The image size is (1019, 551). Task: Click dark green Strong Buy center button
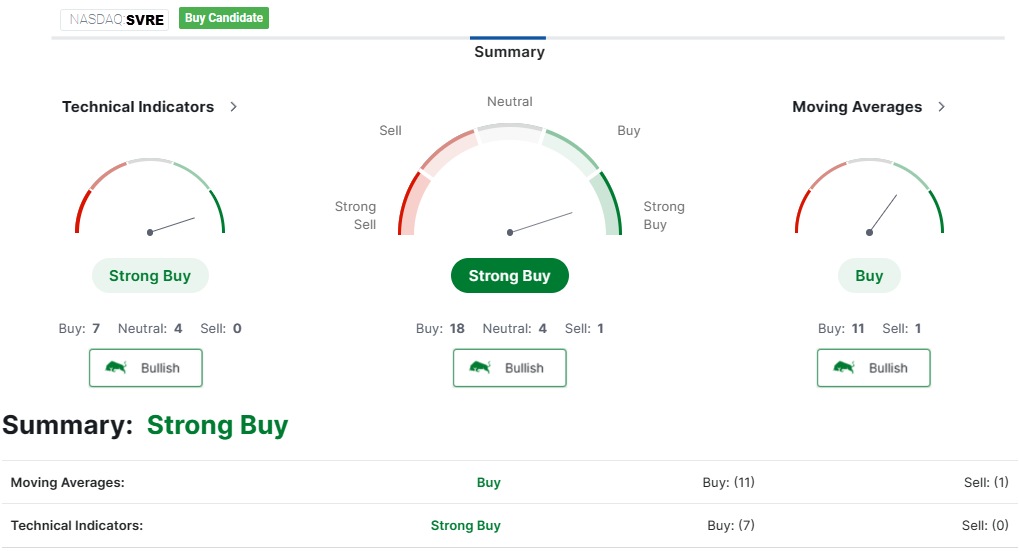[x=509, y=276]
